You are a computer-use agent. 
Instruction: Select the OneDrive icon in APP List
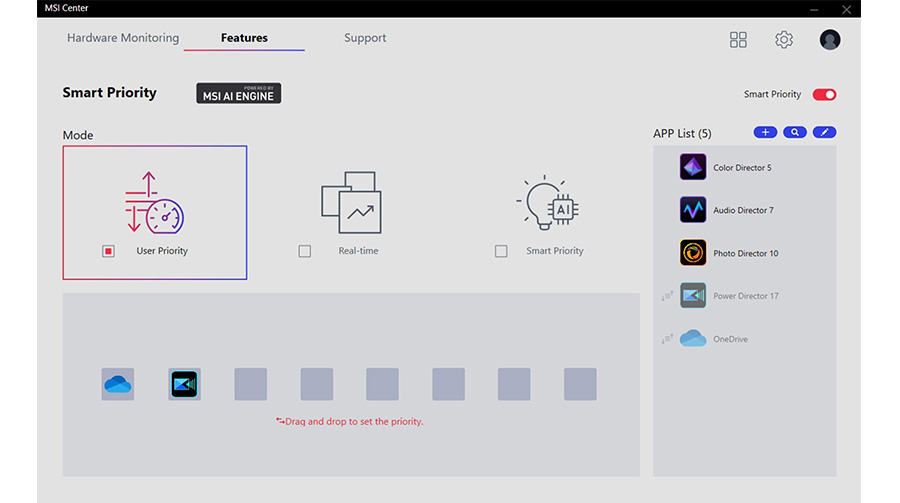tap(693, 338)
